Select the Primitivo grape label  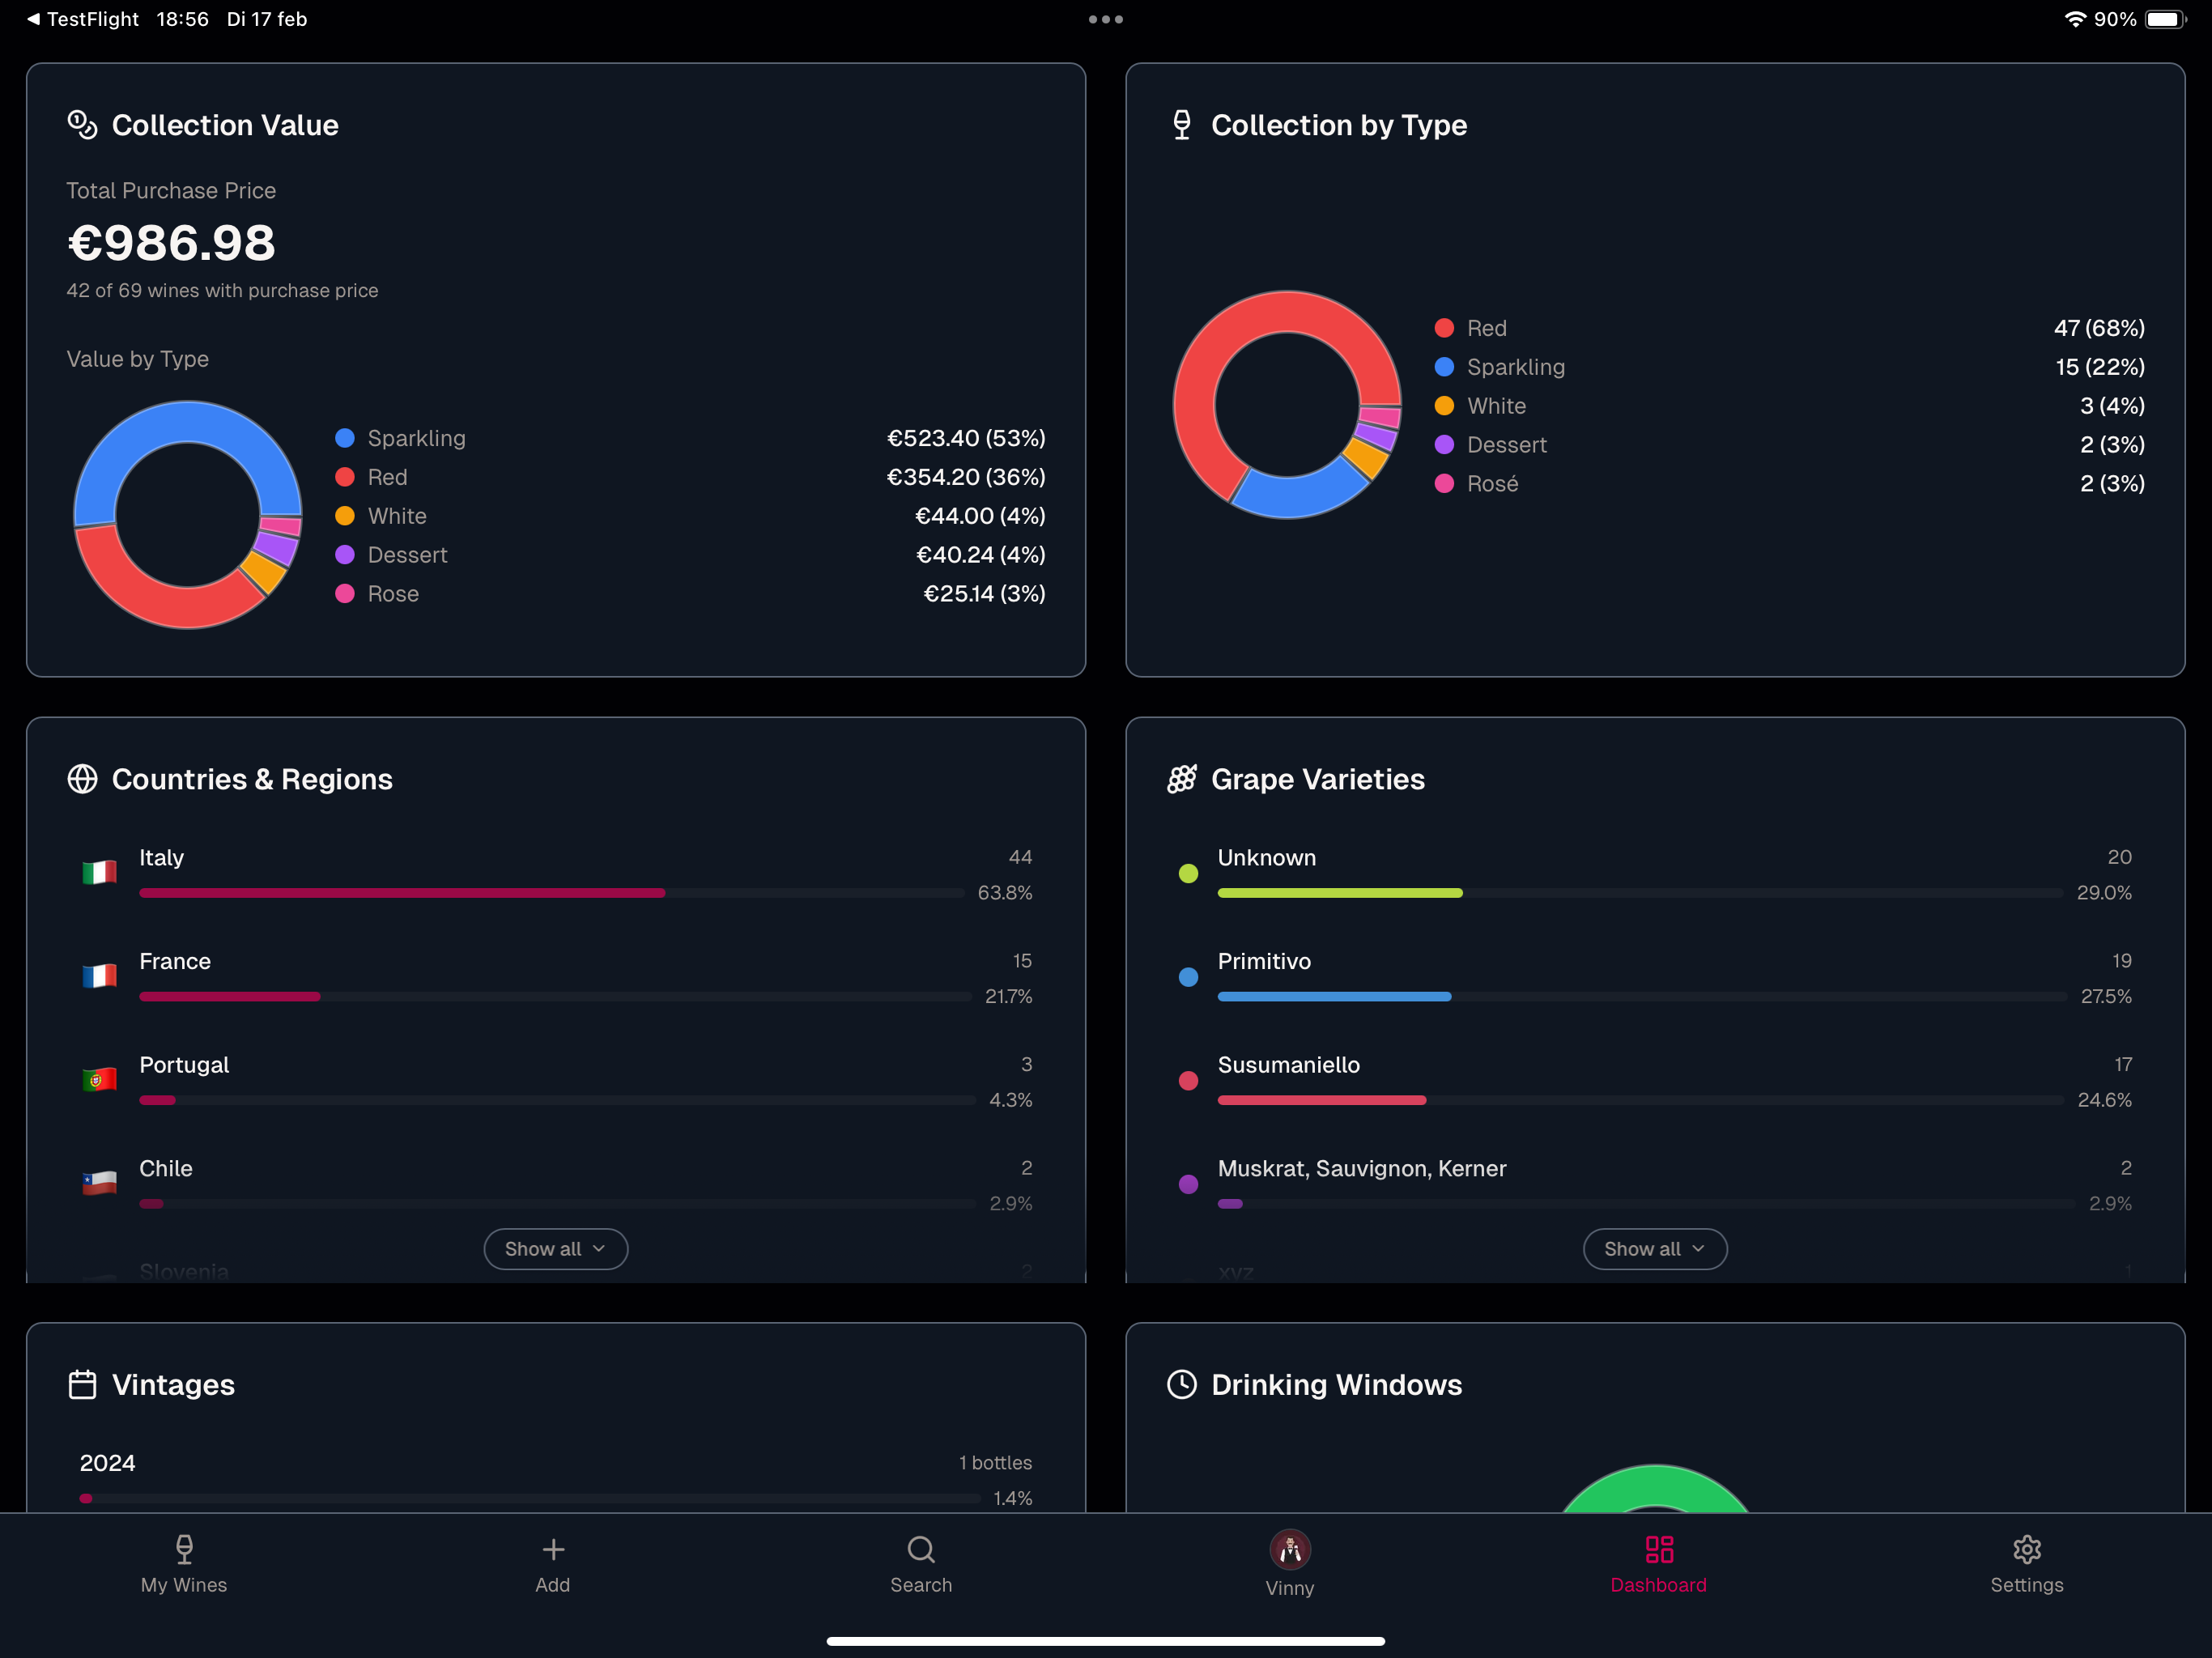[x=1264, y=962]
